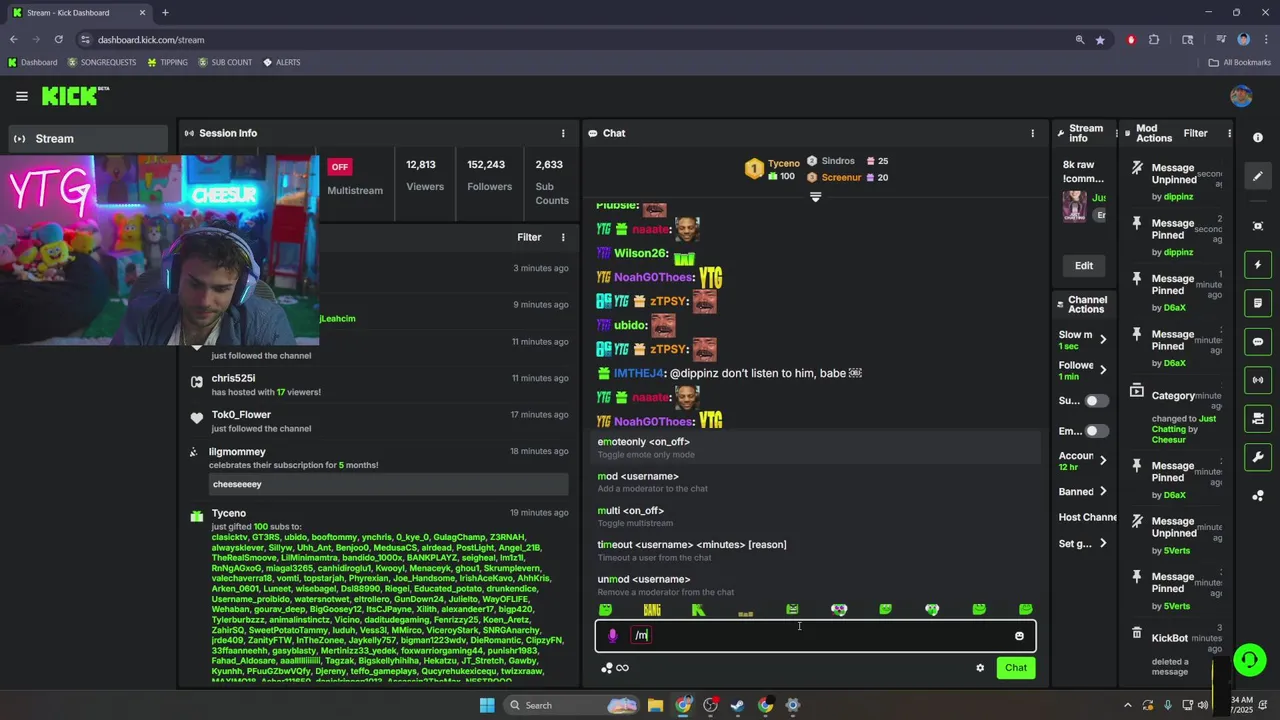Open the ALERTS bookmark
This screenshot has width=1280, height=720.
coord(282,62)
